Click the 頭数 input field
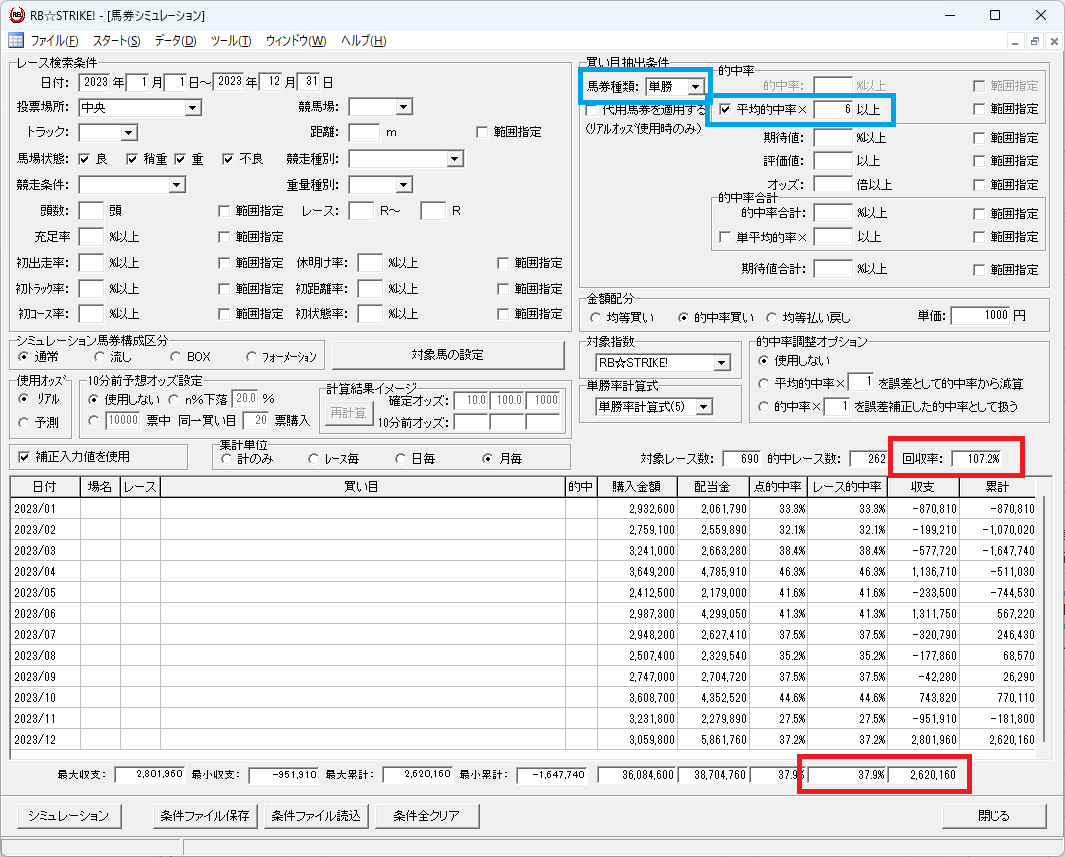Image resolution: width=1065 pixels, height=857 pixels. (91, 211)
